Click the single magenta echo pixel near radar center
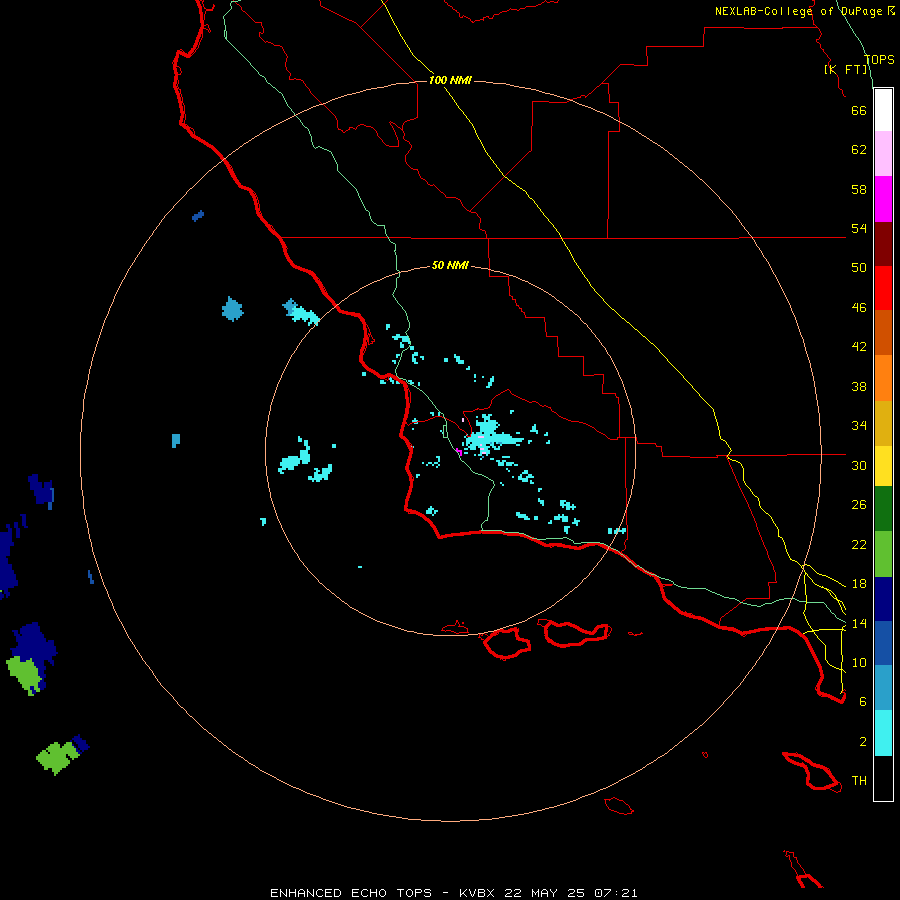This screenshot has width=900, height=900. (x=459, y=453)
